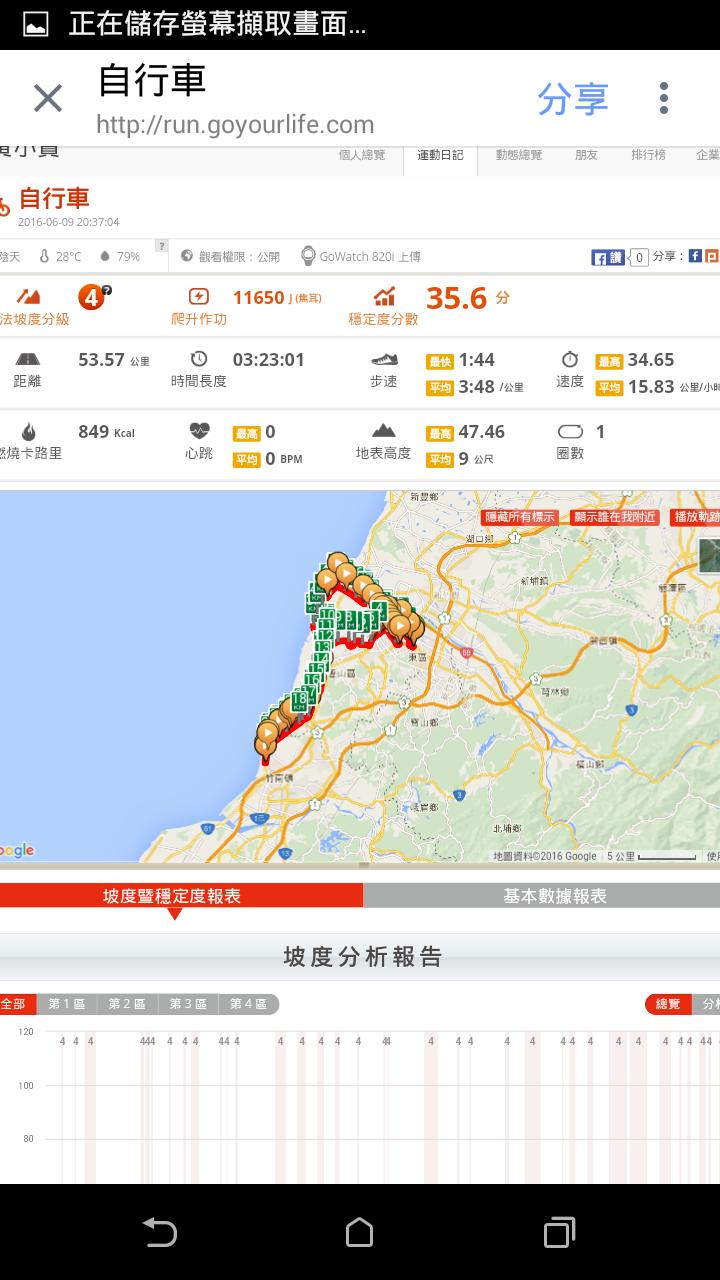Screen dimensions: 720x1280
Task: Tap the 11650 J climbing work value
Action: pos(277,298)
